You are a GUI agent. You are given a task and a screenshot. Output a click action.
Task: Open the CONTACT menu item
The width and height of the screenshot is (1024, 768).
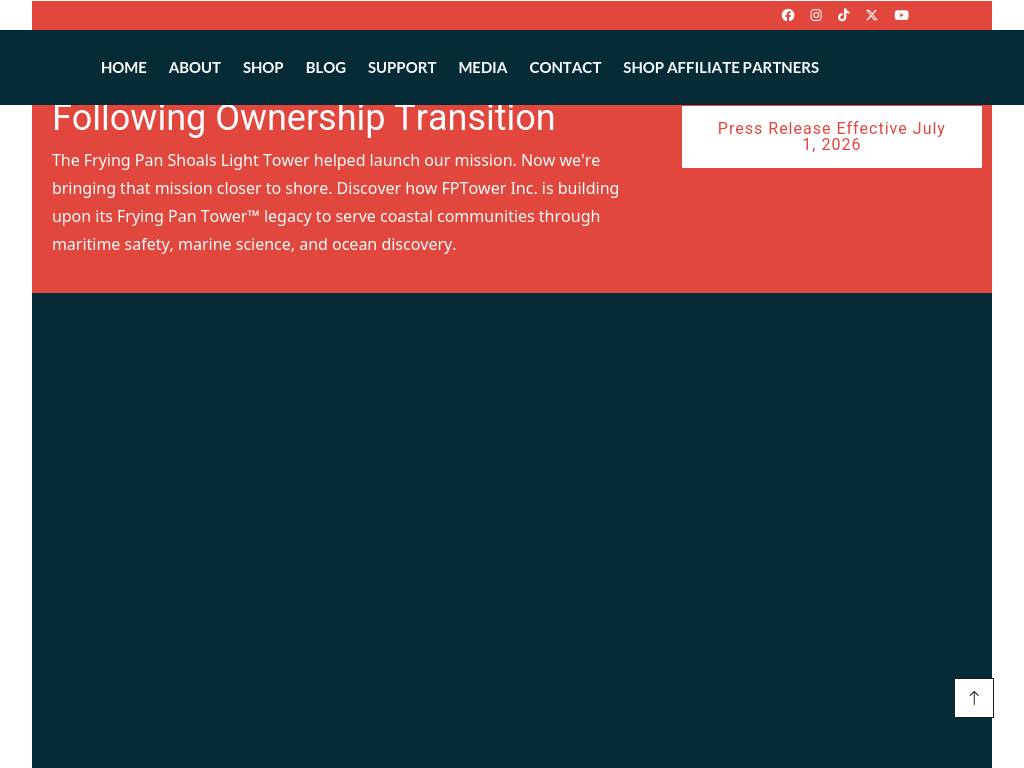pyautogui.click(x=565, y=67)
